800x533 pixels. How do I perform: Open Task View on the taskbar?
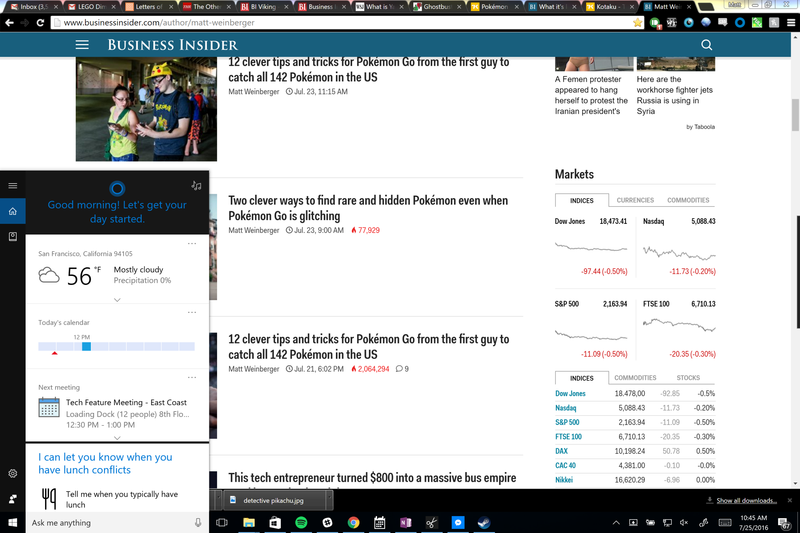tap(222, 522)
